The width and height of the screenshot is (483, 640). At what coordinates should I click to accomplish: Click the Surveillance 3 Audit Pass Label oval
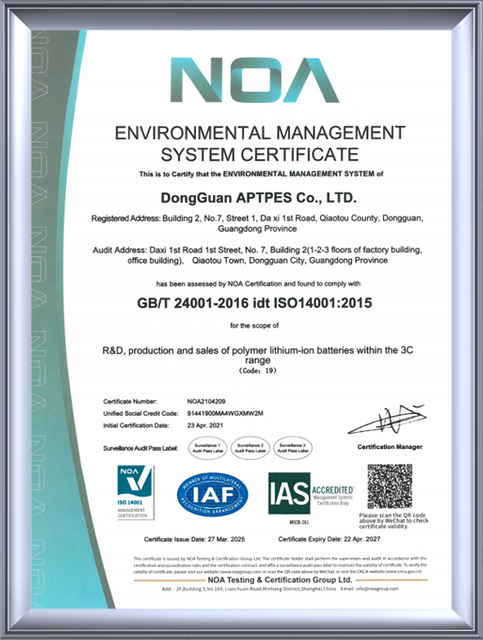(293, 448)
